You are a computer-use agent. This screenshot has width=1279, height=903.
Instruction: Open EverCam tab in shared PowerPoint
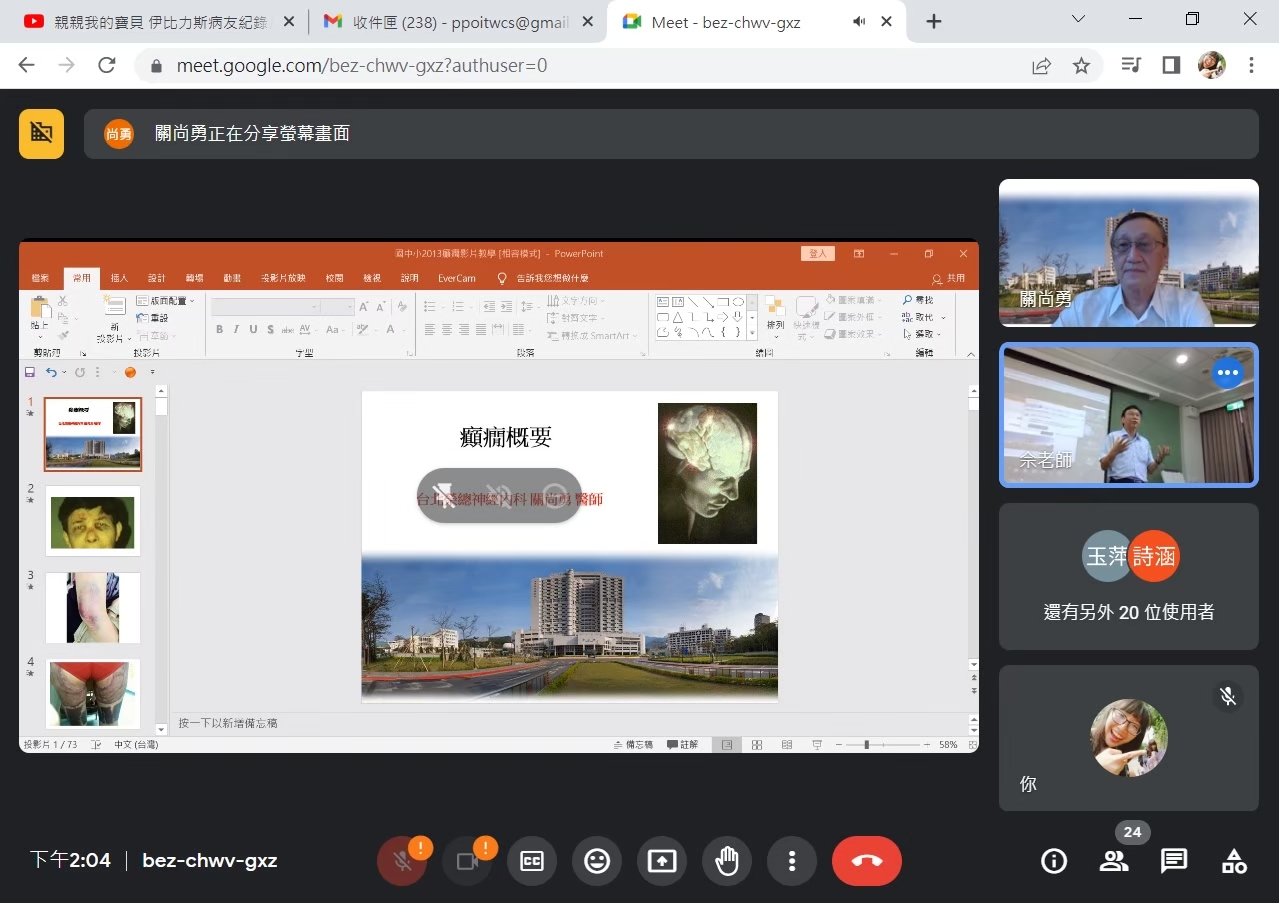click(x=457, y=278)
